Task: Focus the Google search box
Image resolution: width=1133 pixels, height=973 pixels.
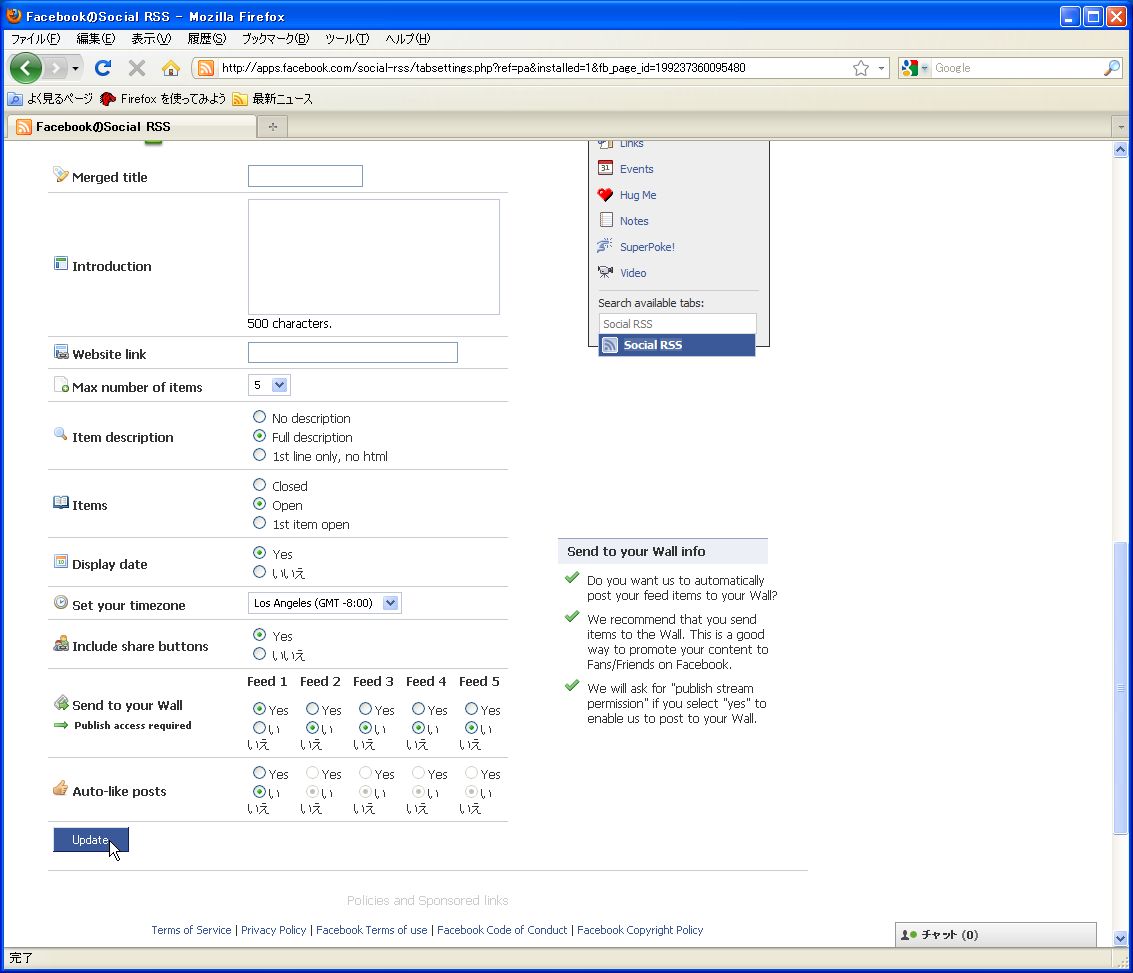Action: pos(1016,68)
